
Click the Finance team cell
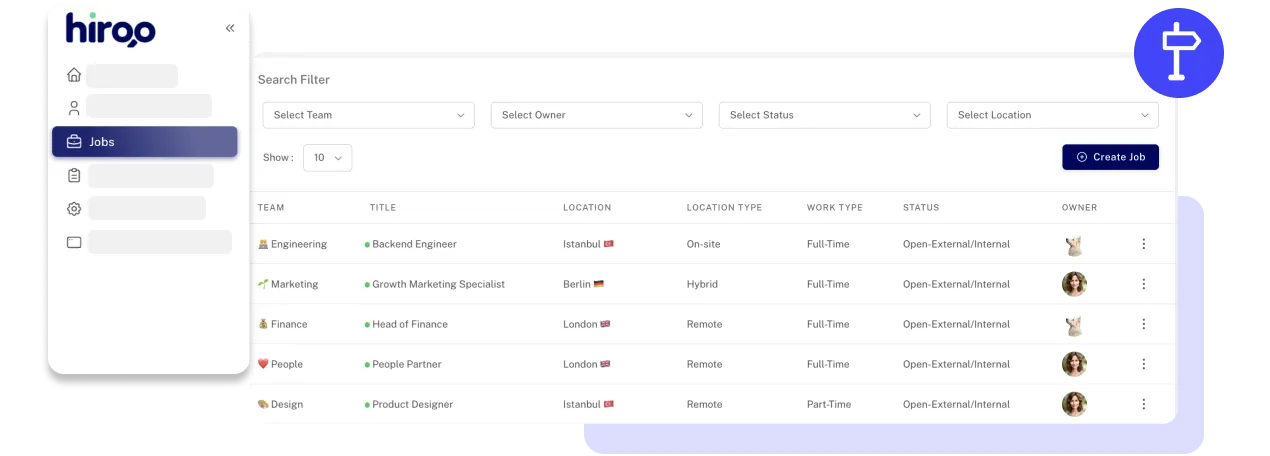click(x=282, y=324)
